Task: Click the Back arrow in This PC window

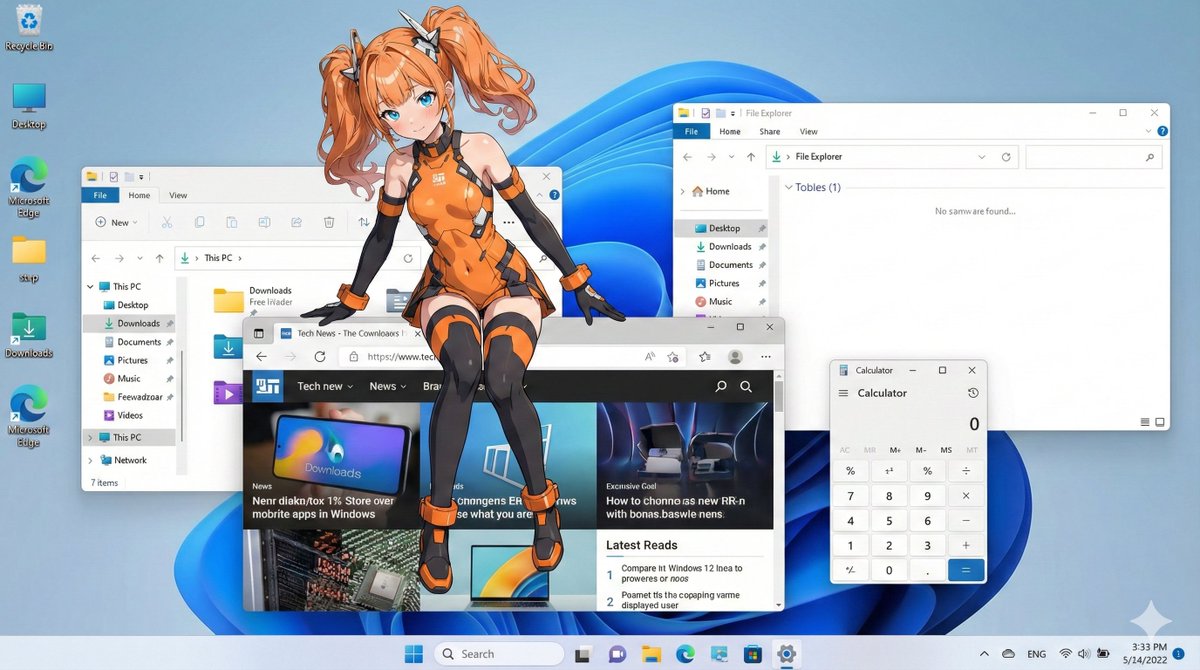Action: click(x=97, y=258)
